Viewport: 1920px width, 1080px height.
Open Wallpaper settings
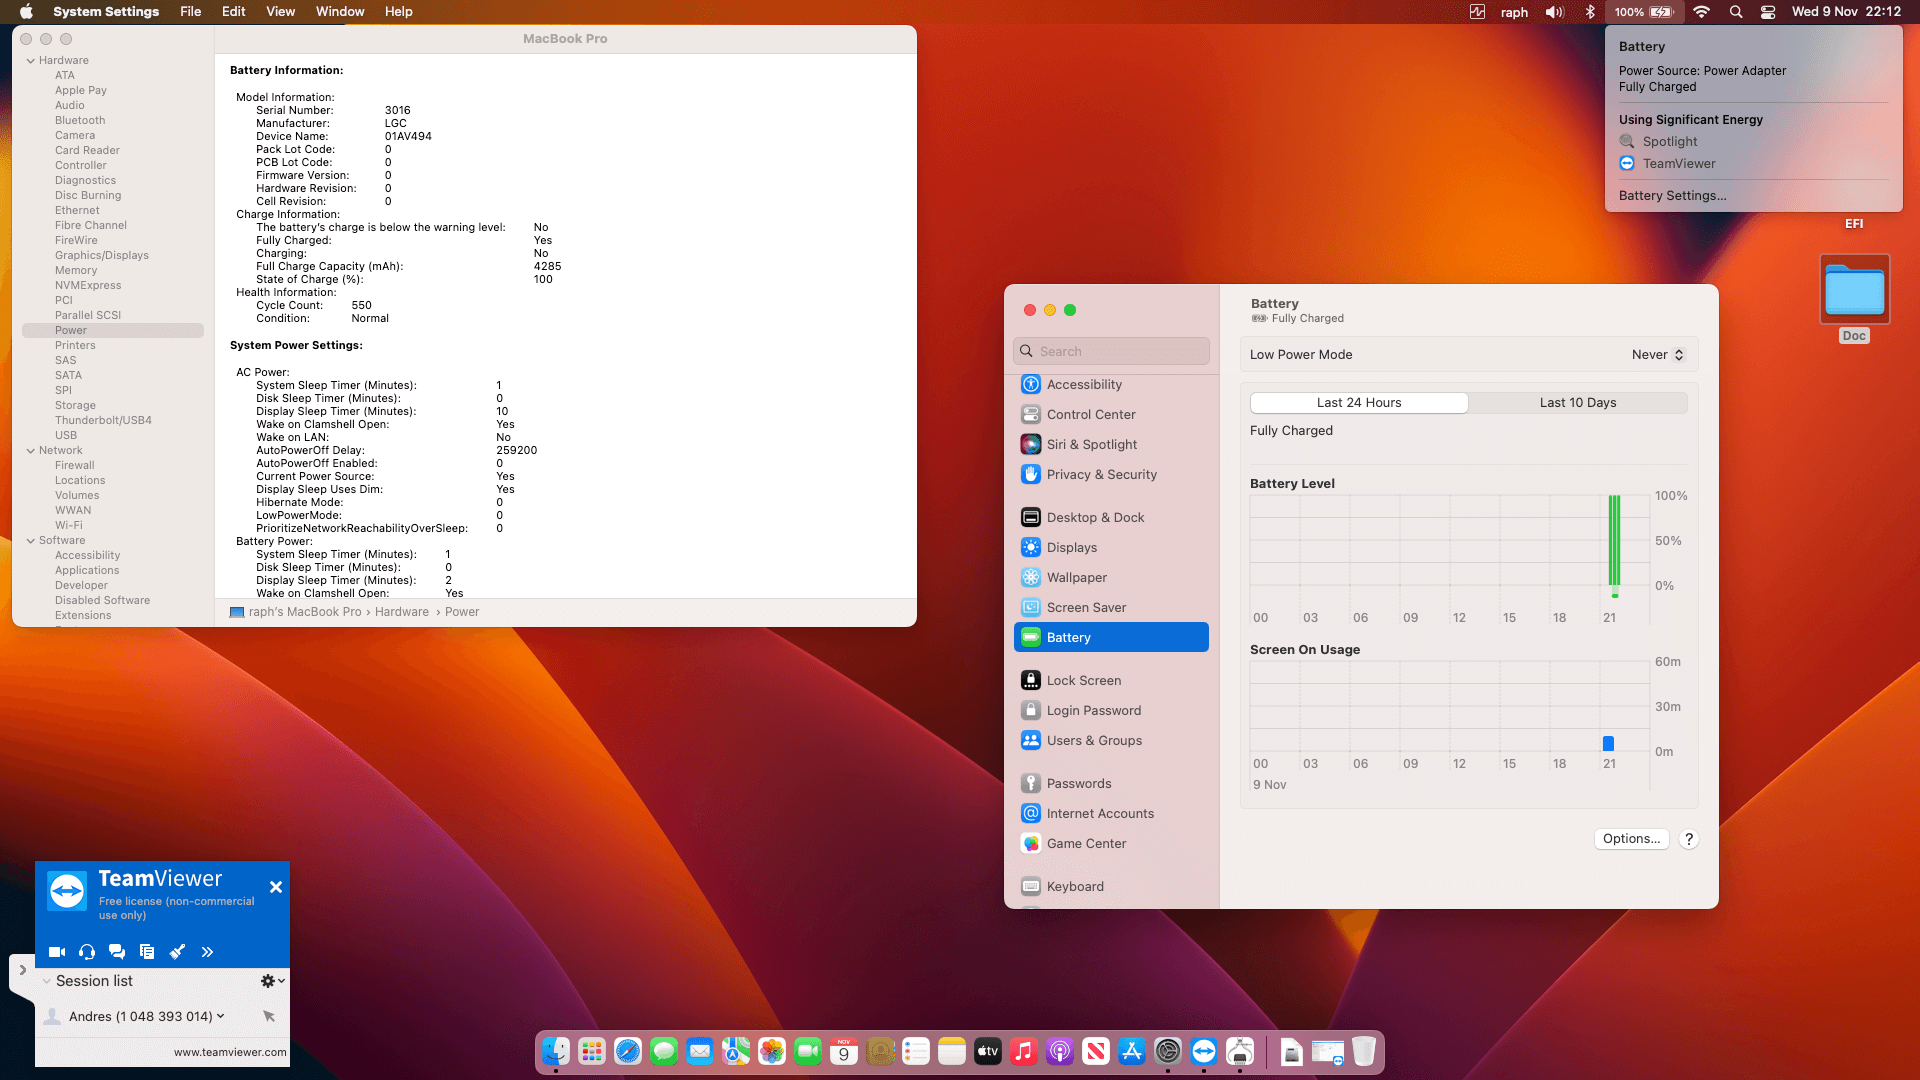click(1111, 578)
